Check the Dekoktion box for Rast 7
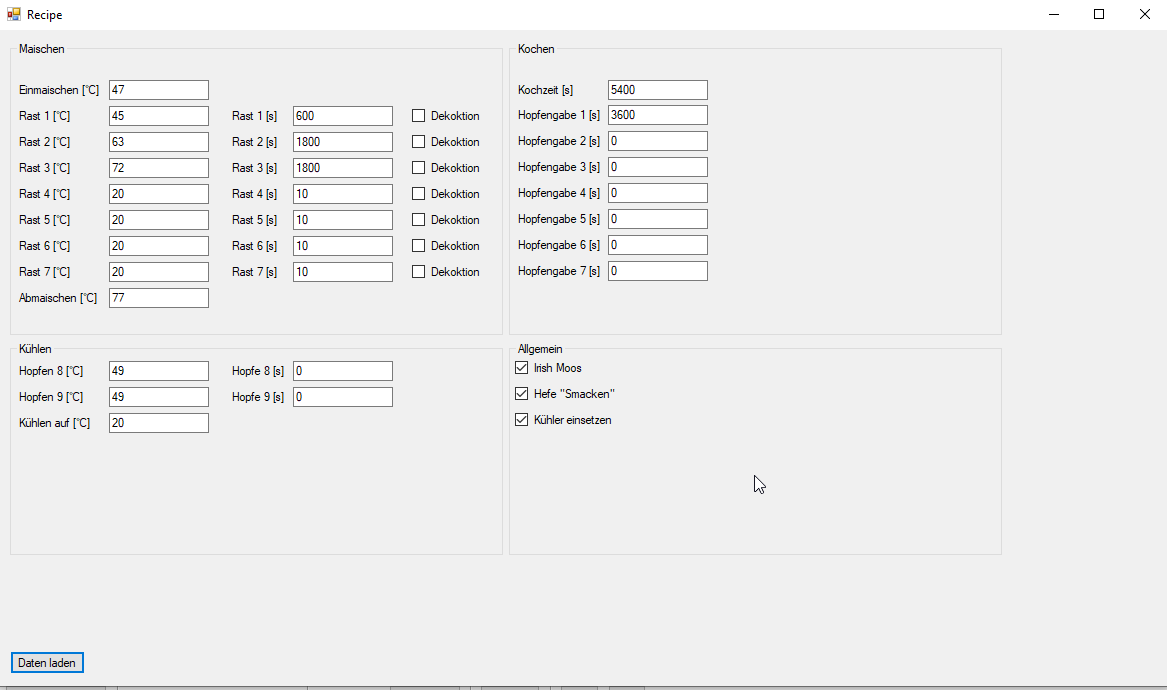Viewport: 1167px width, 690px height. 419,272
